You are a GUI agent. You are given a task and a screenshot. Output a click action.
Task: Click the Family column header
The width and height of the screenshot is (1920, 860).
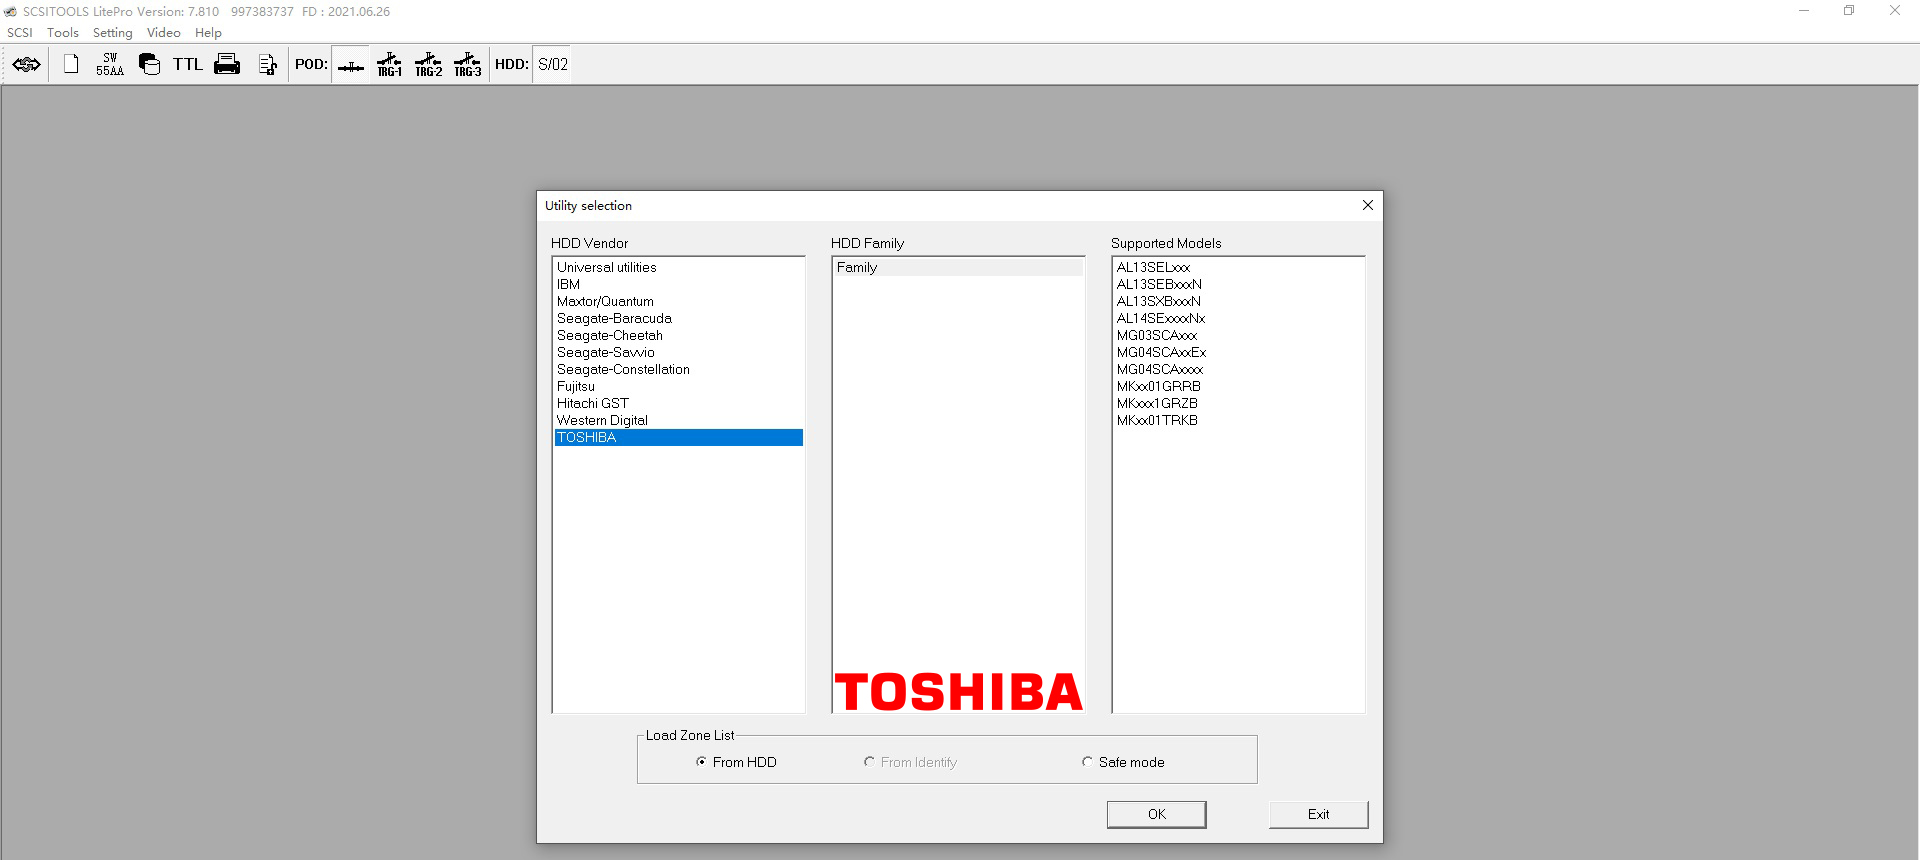(958, 267)
